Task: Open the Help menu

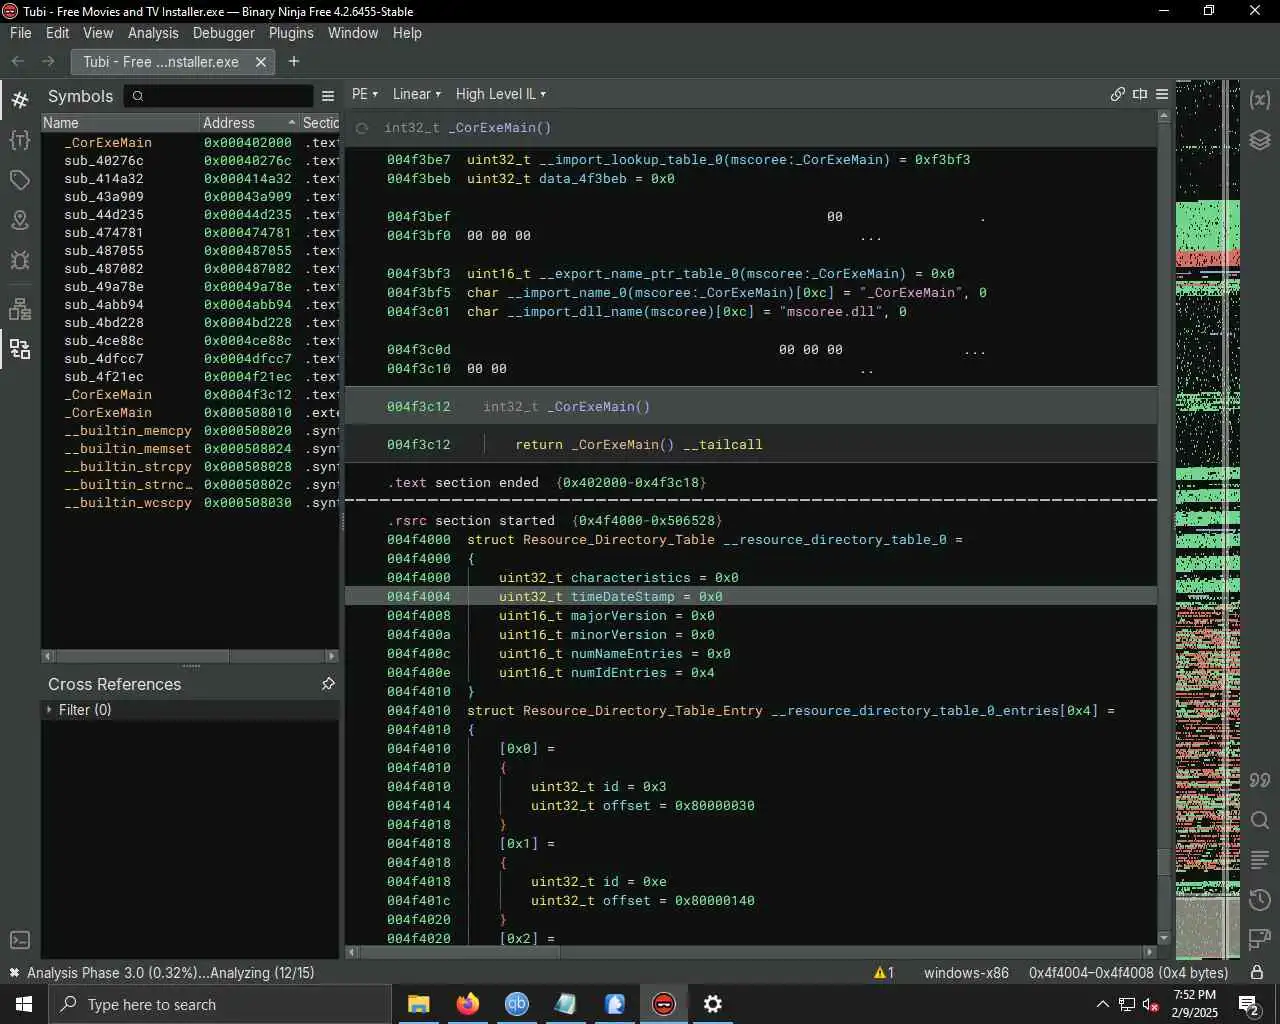Action: (407, 33)
